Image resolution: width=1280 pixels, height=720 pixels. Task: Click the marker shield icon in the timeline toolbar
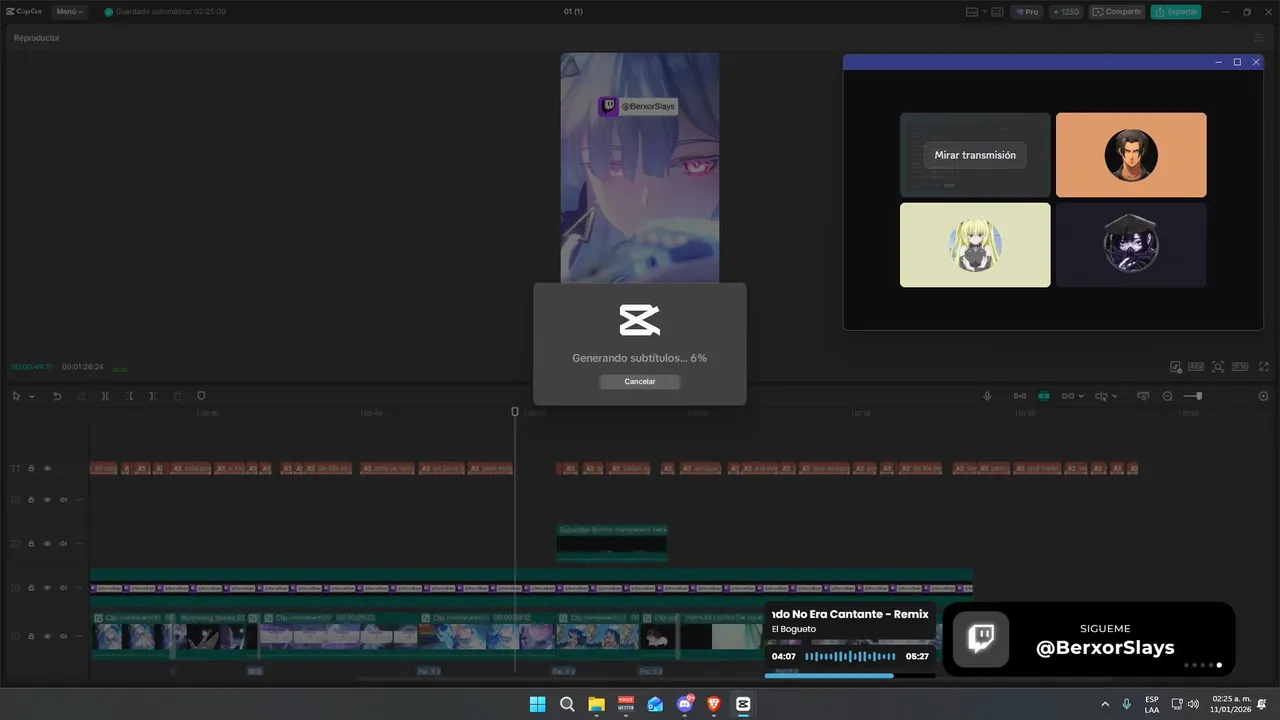[201, 396]
